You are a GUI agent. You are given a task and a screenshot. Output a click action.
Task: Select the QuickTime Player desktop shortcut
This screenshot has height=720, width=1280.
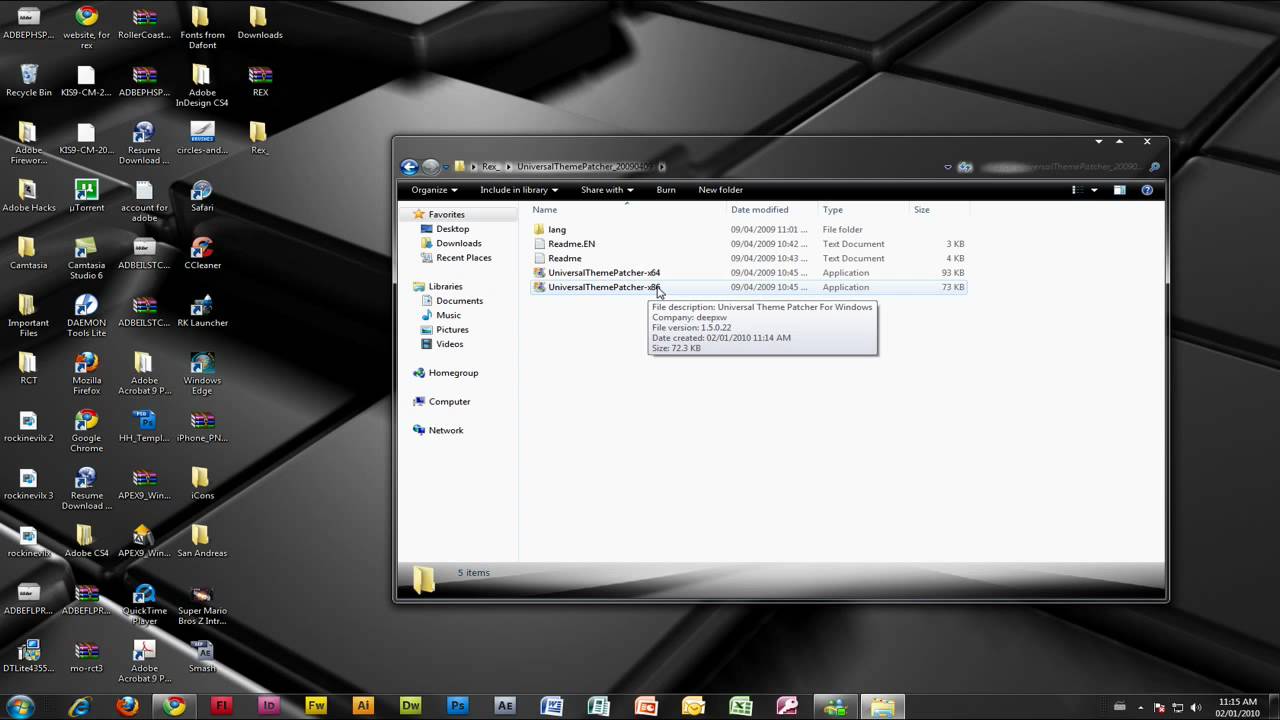(x=144, y=604)
